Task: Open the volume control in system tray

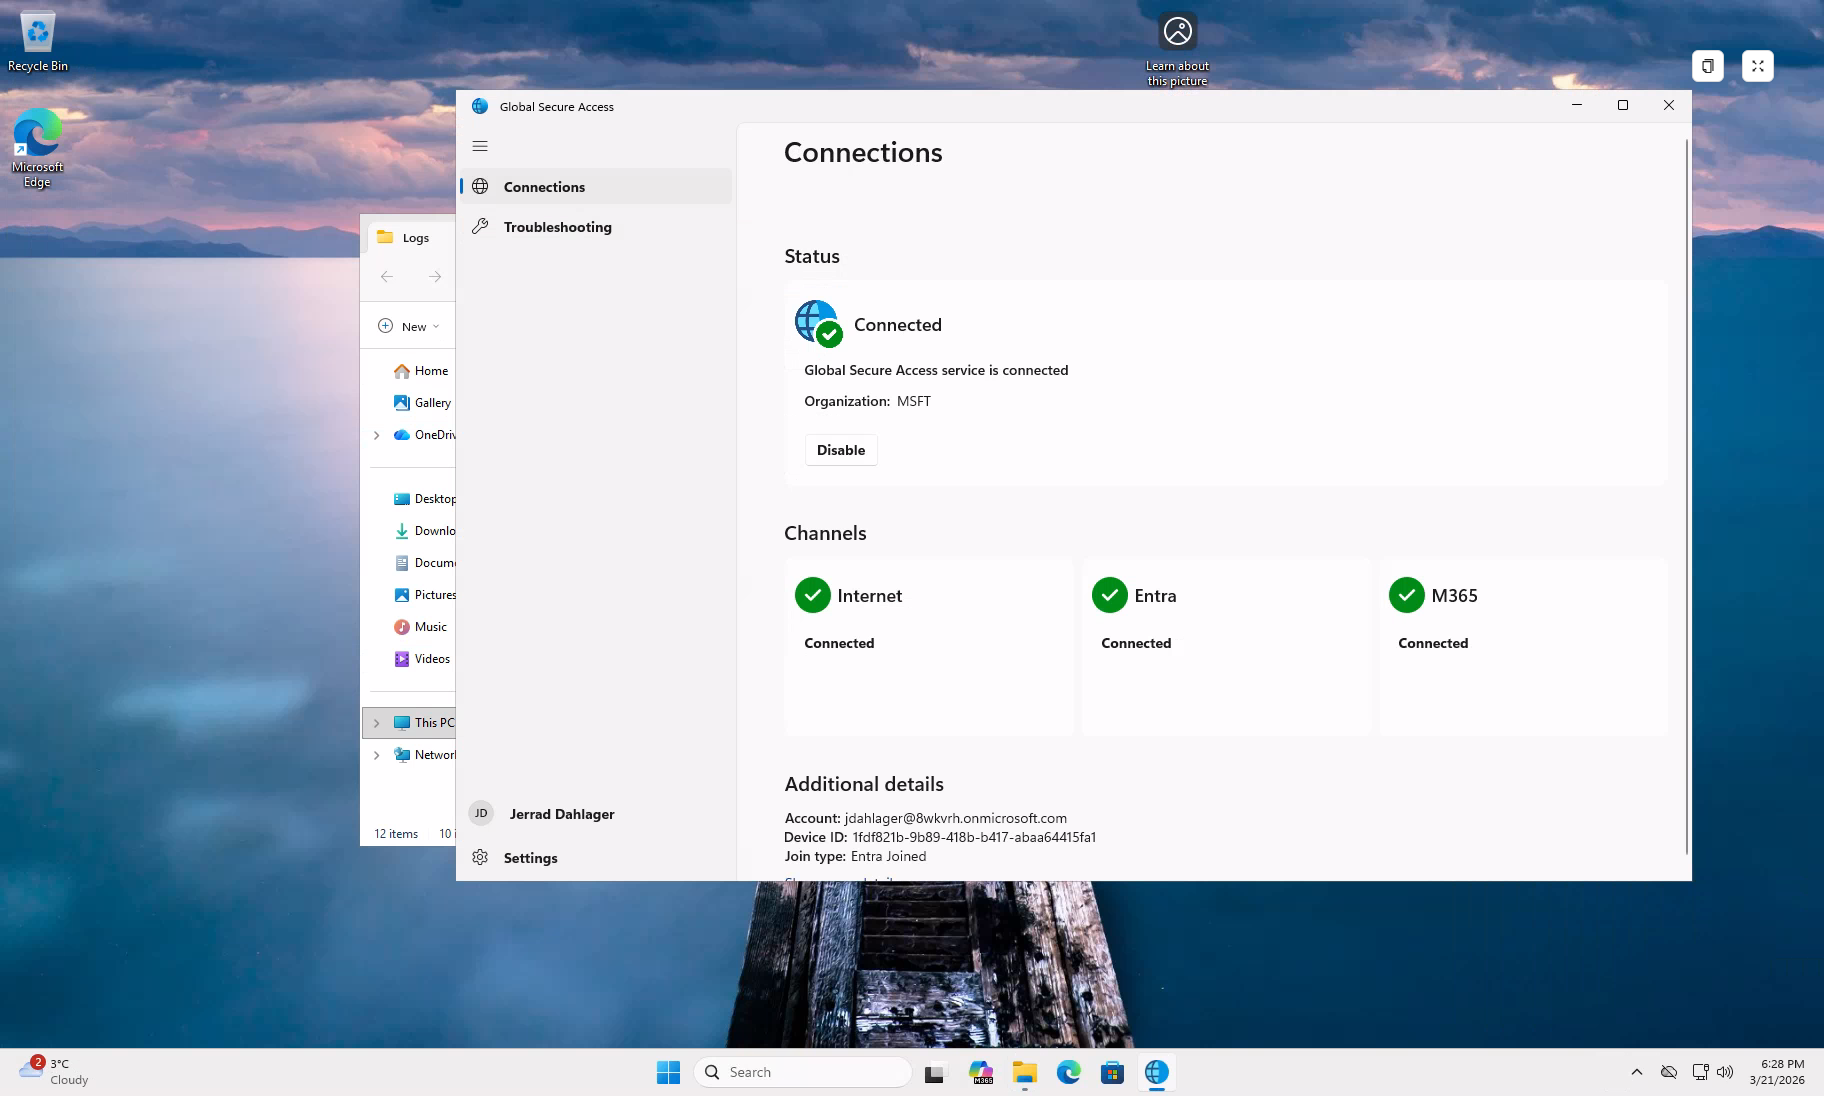Action: pos(1724,1072)
